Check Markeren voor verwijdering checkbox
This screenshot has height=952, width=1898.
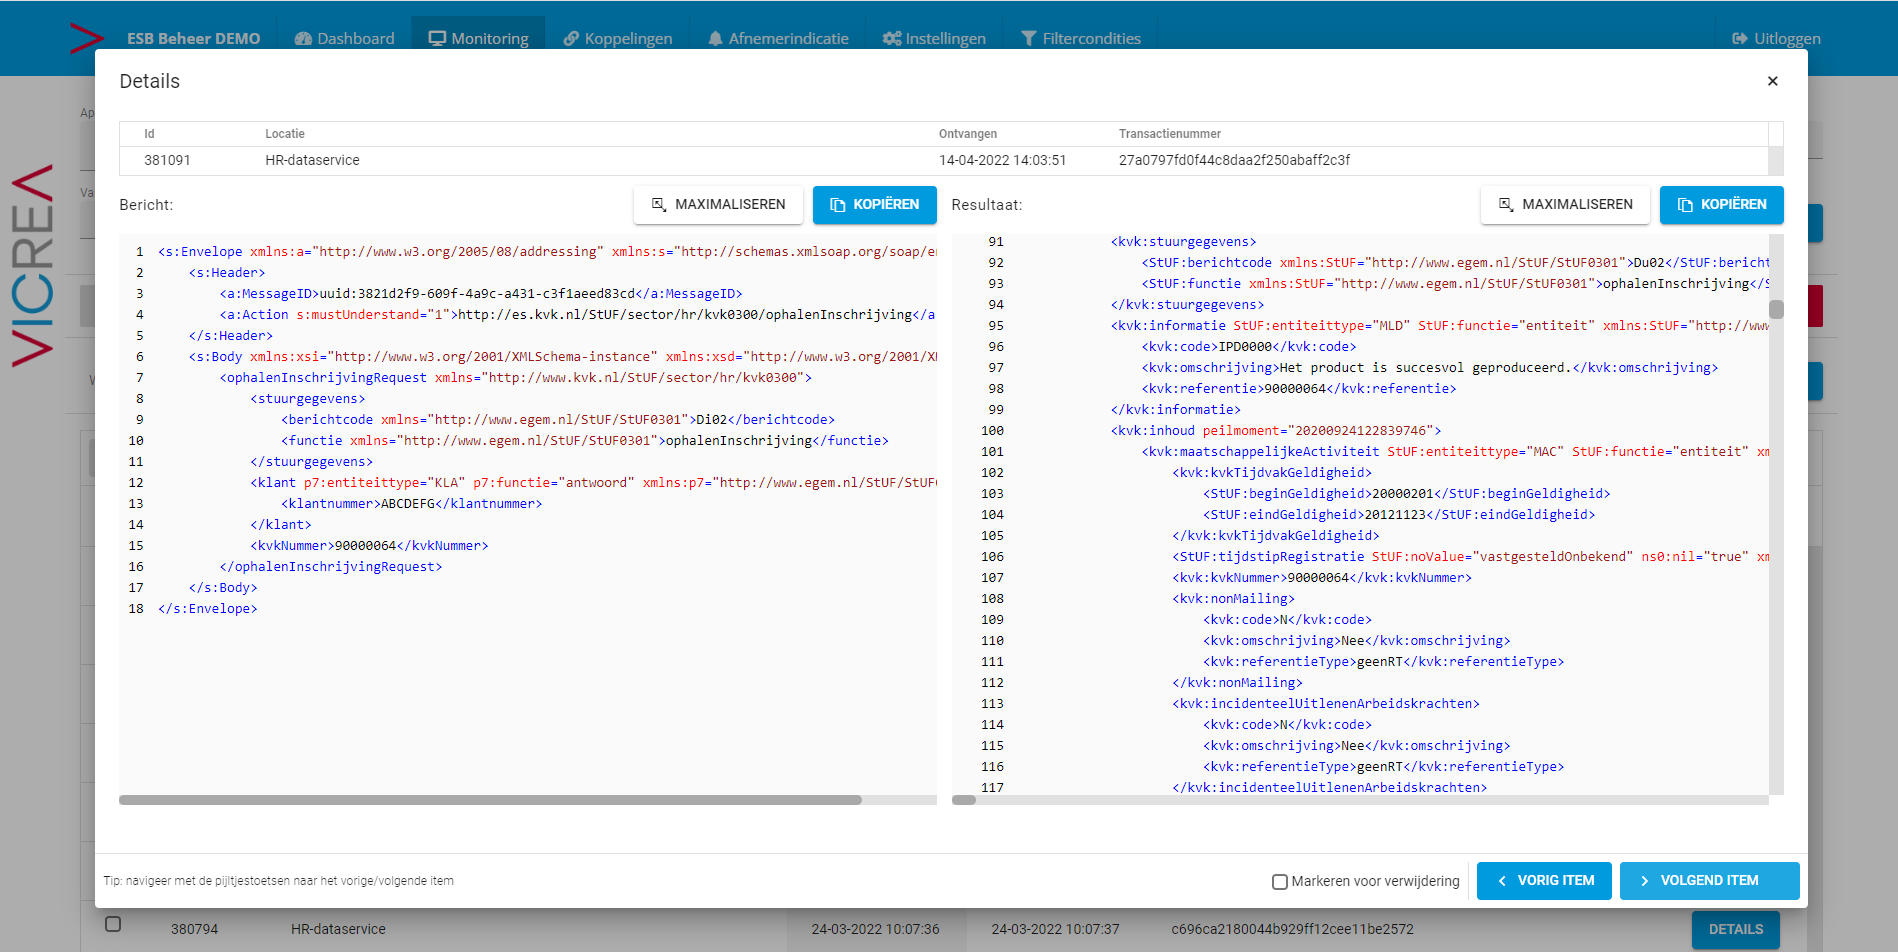[x=1279, y=882]
